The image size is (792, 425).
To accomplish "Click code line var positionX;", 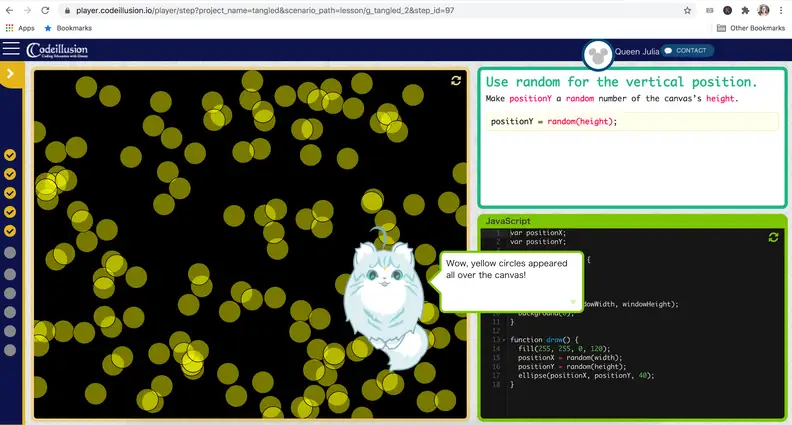I will (x=538, y=233).
